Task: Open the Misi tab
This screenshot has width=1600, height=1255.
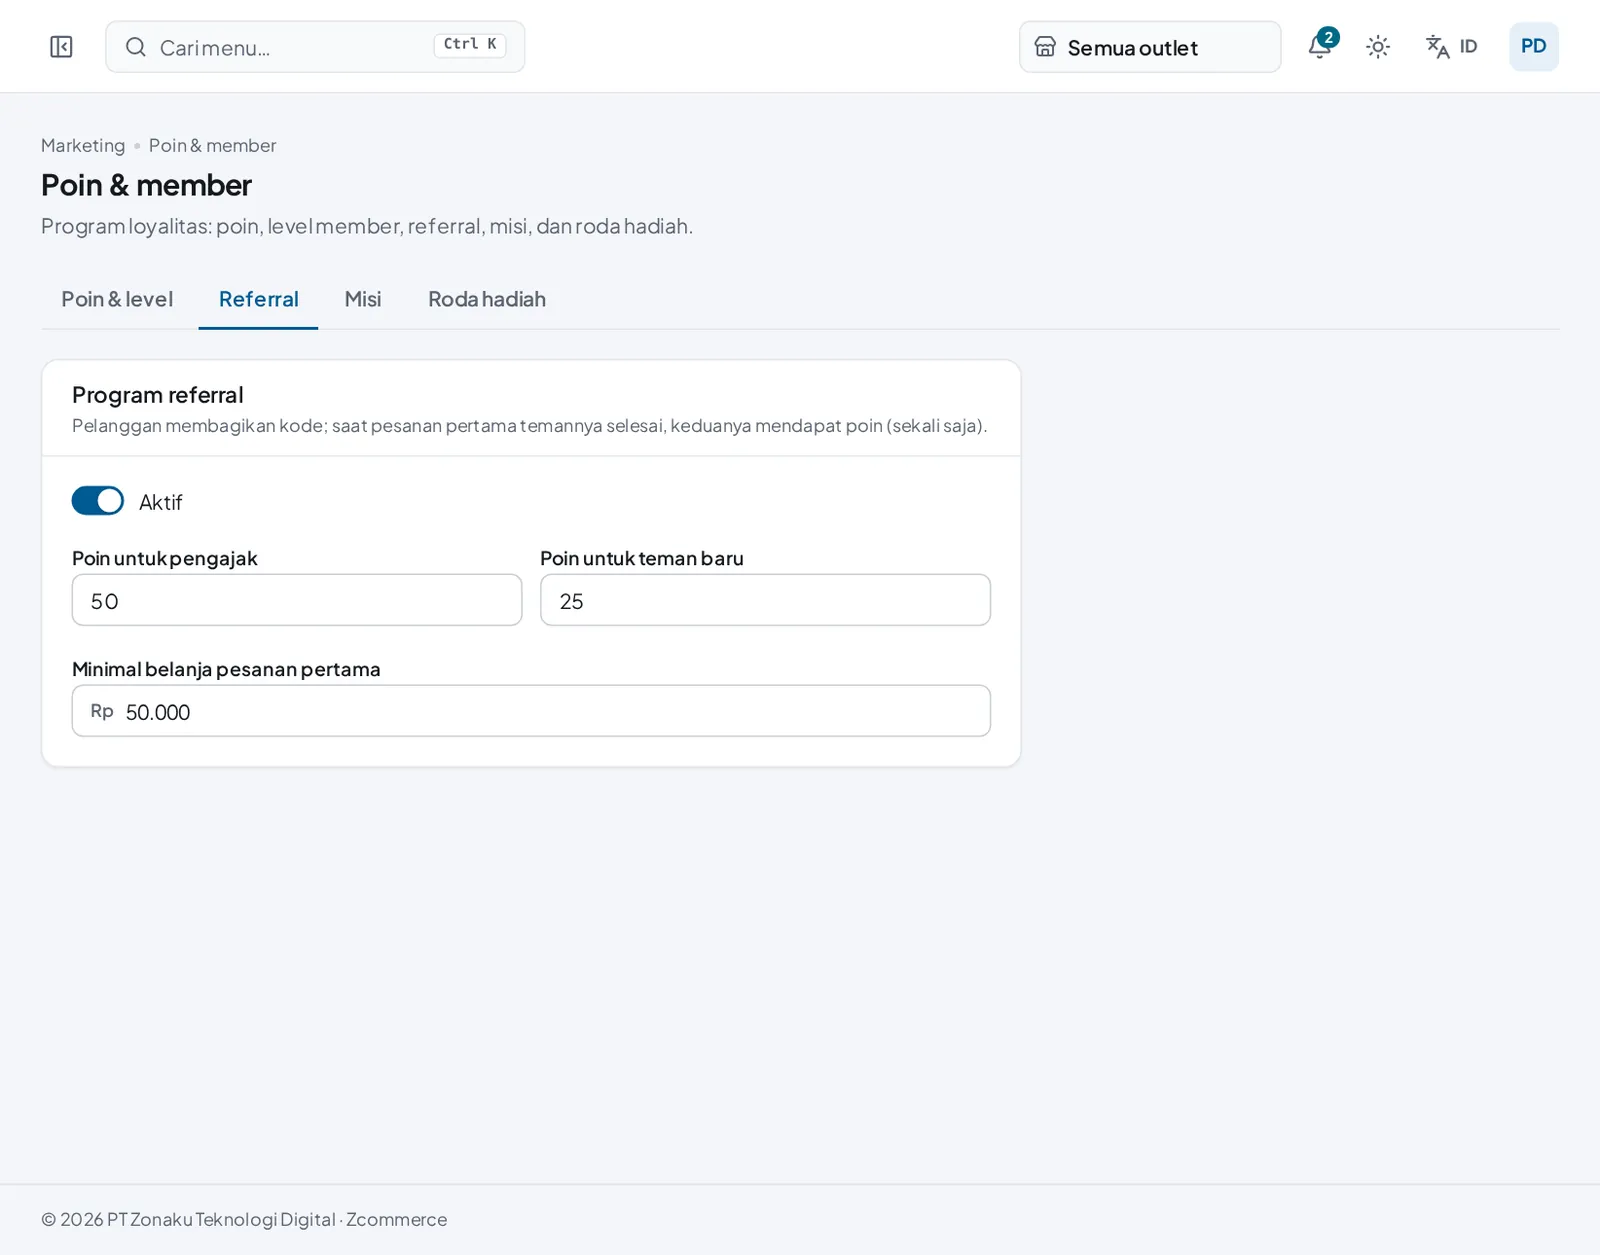Action: tap(363, 299)
